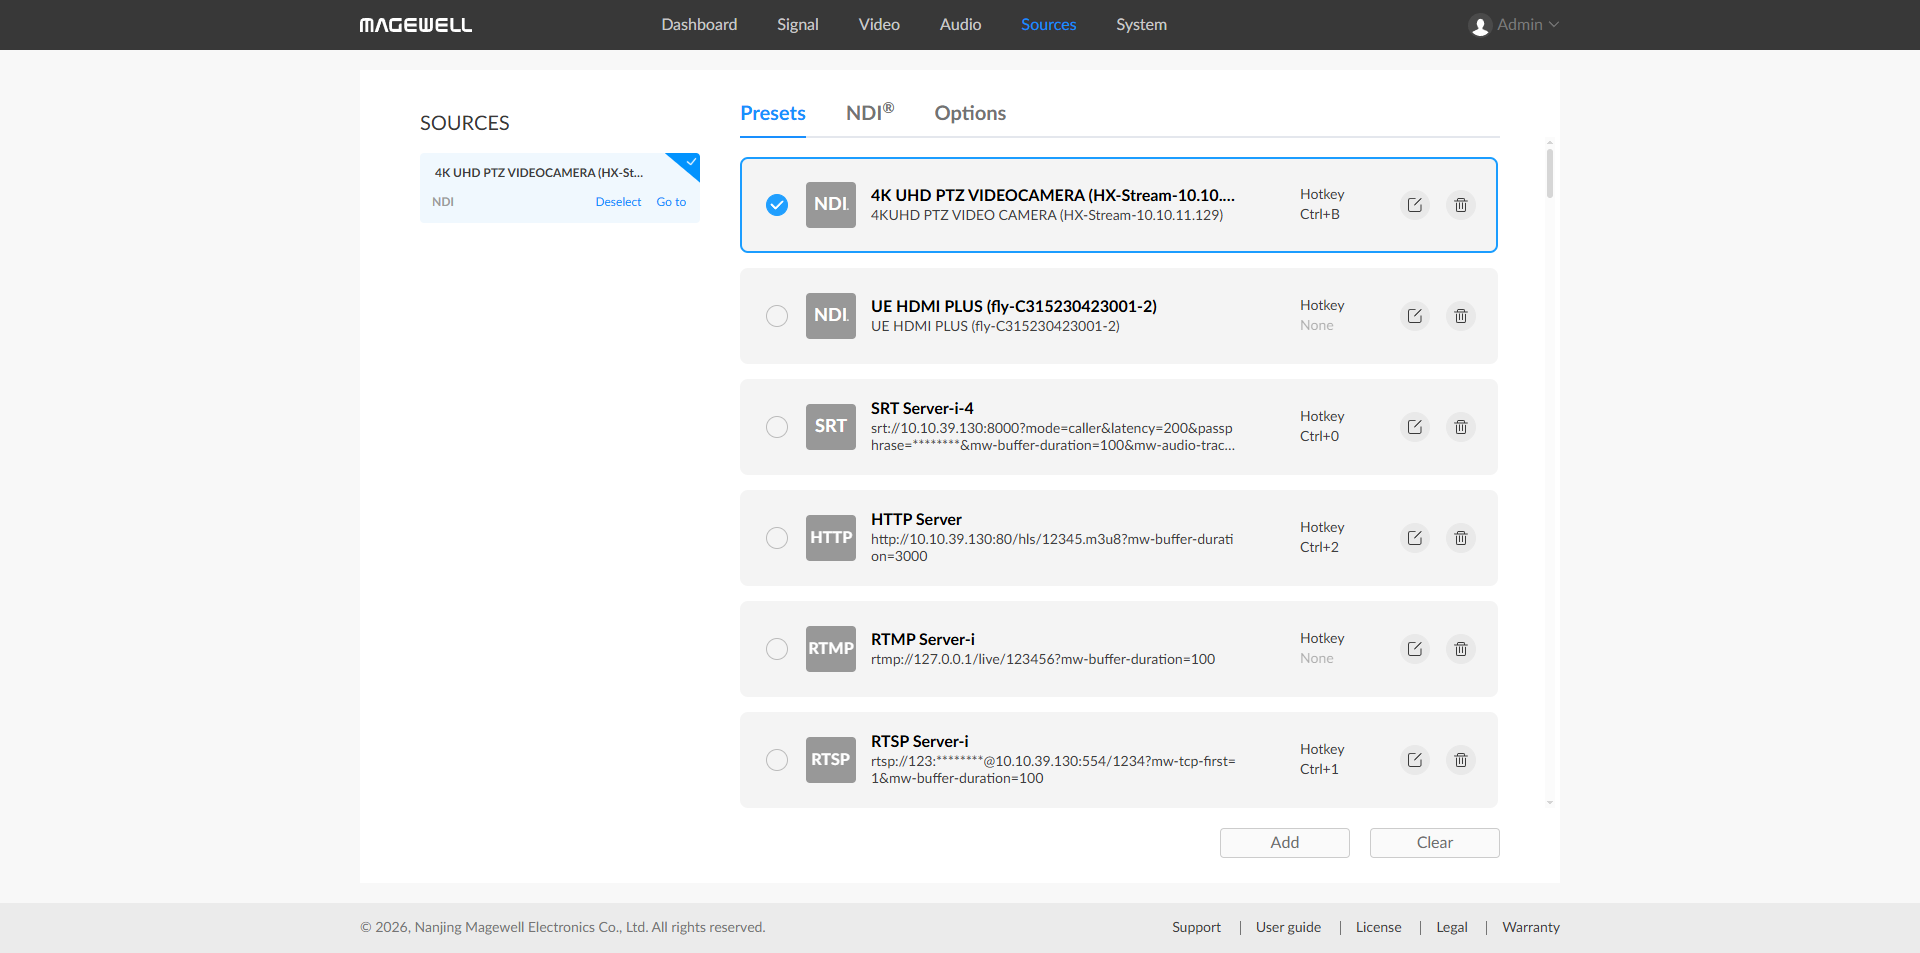The width and height of the screenshot is (1920, 953).
Task: Delete the SRT Server-i-4 preset
Action: pyautogui.click(x=1460, y=427)
